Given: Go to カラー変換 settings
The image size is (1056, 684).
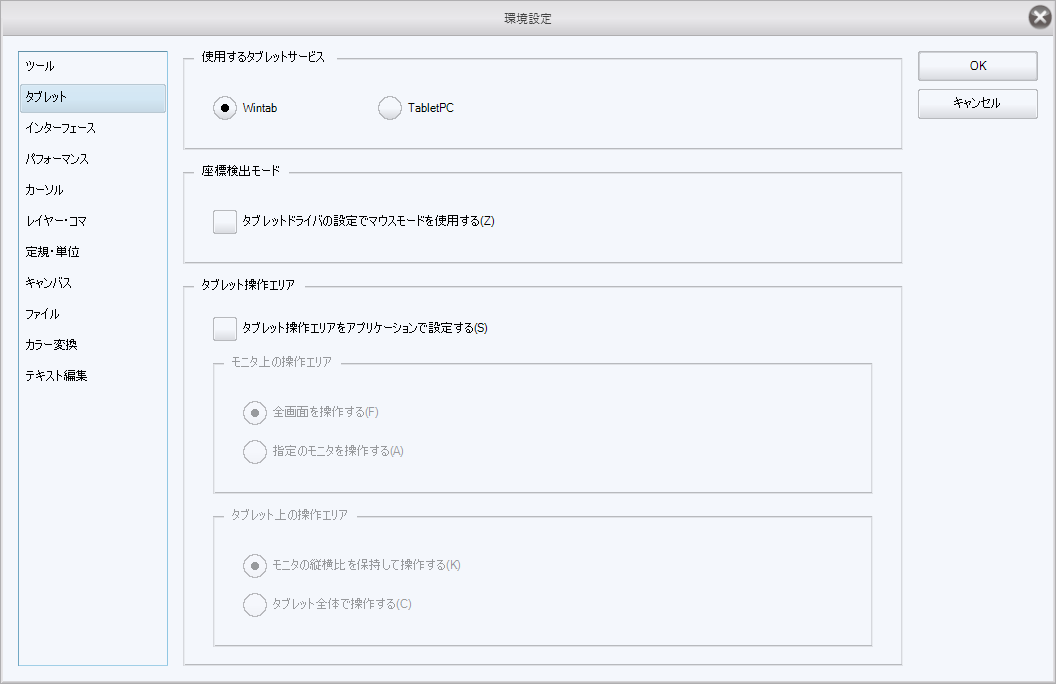Looking at the screenshot, I should [x=51, y=345].
